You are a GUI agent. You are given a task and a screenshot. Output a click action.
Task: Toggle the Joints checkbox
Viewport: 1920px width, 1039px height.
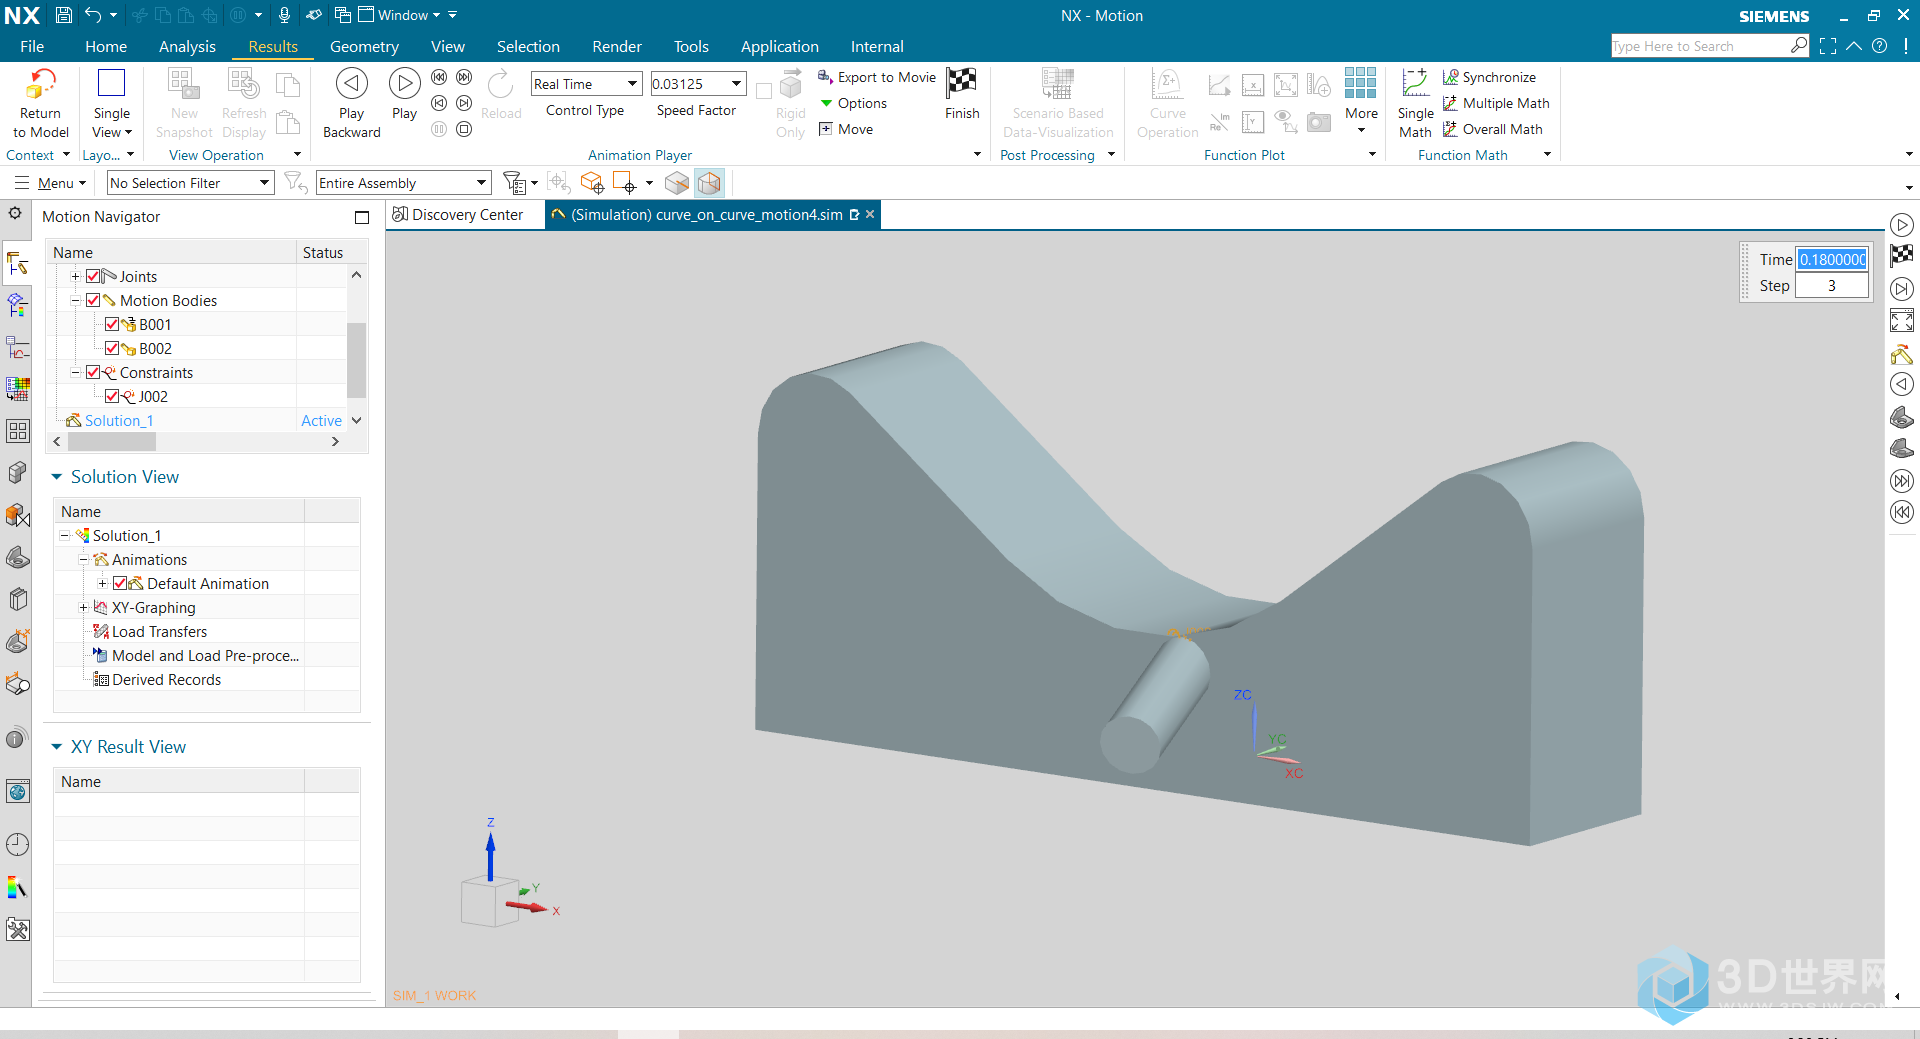[93, 276]
